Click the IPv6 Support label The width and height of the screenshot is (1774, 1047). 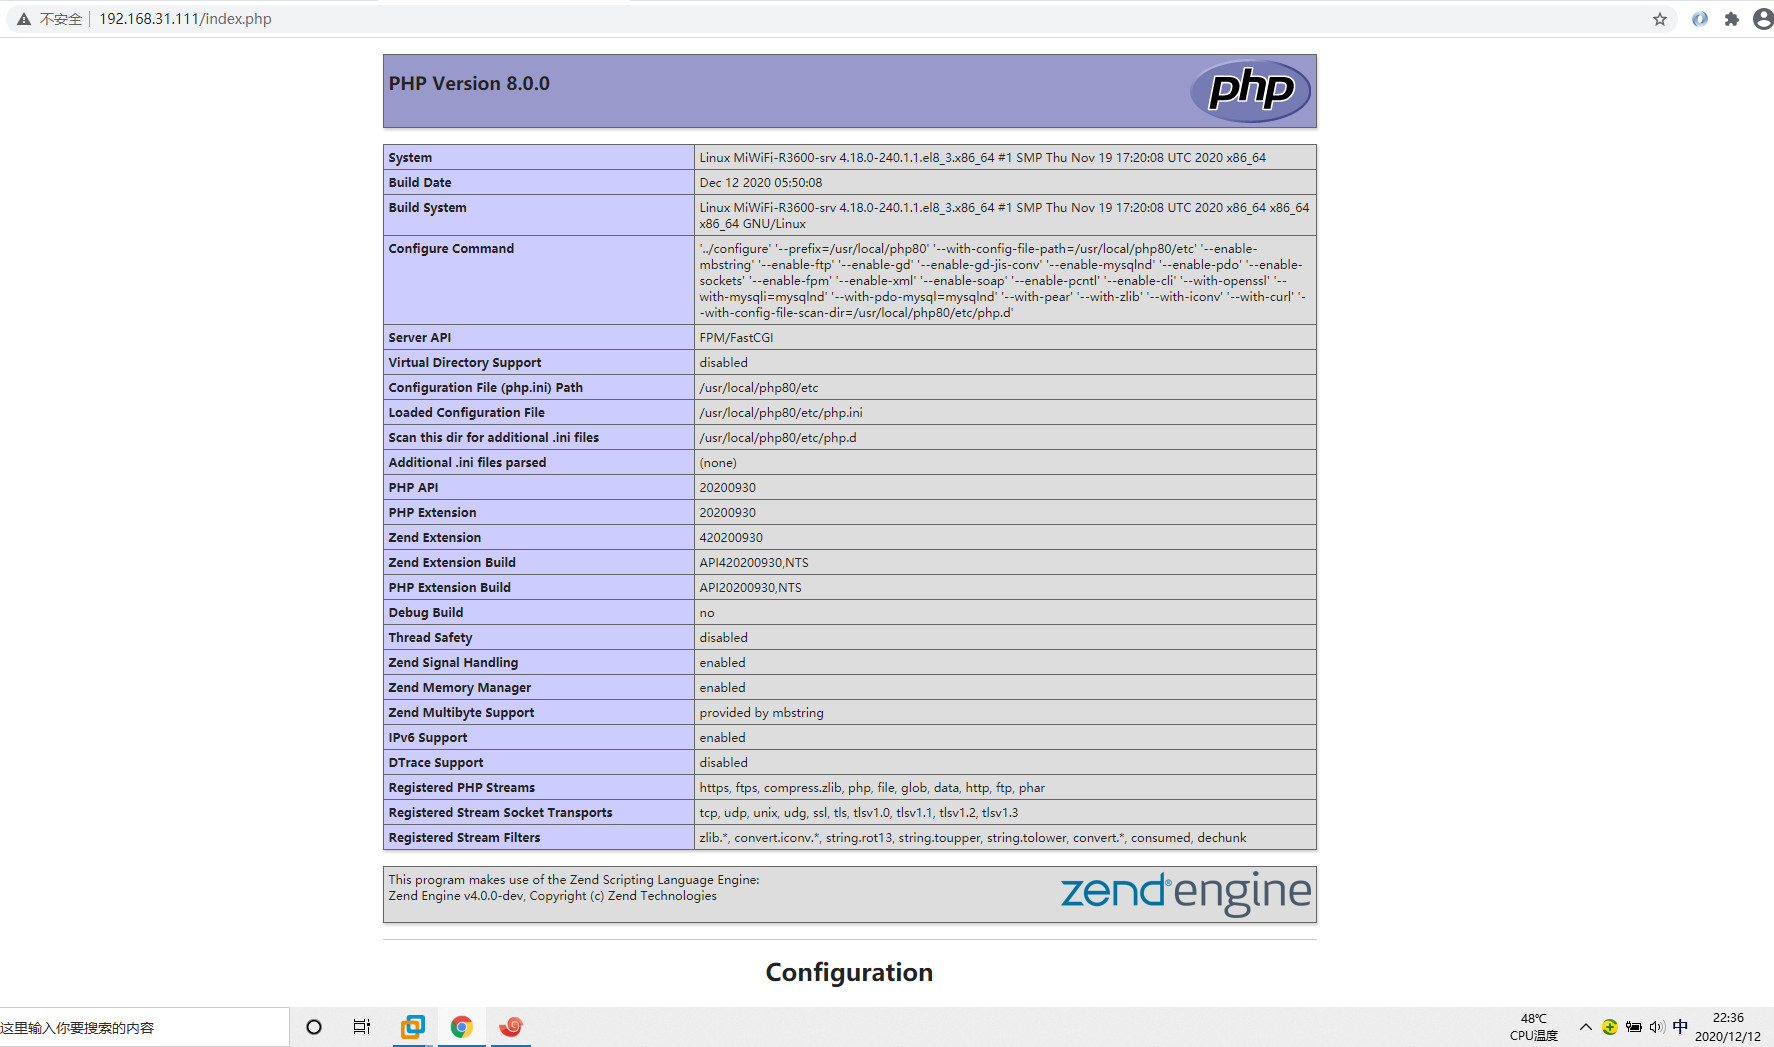pos(428,738)
